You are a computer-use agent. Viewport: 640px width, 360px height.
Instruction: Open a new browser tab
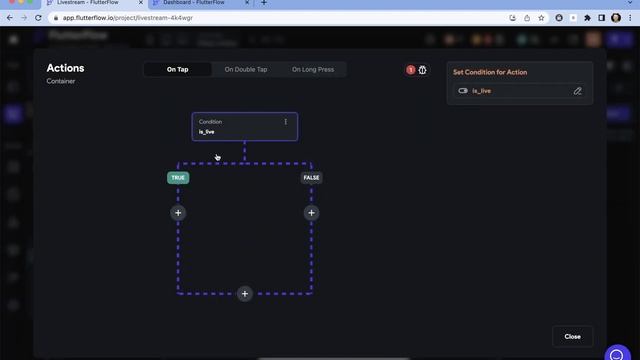264,3
